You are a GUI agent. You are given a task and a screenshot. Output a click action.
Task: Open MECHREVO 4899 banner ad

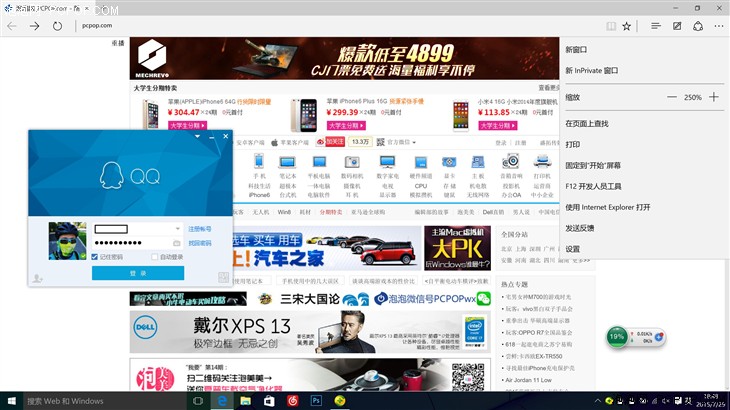(345, 58)
